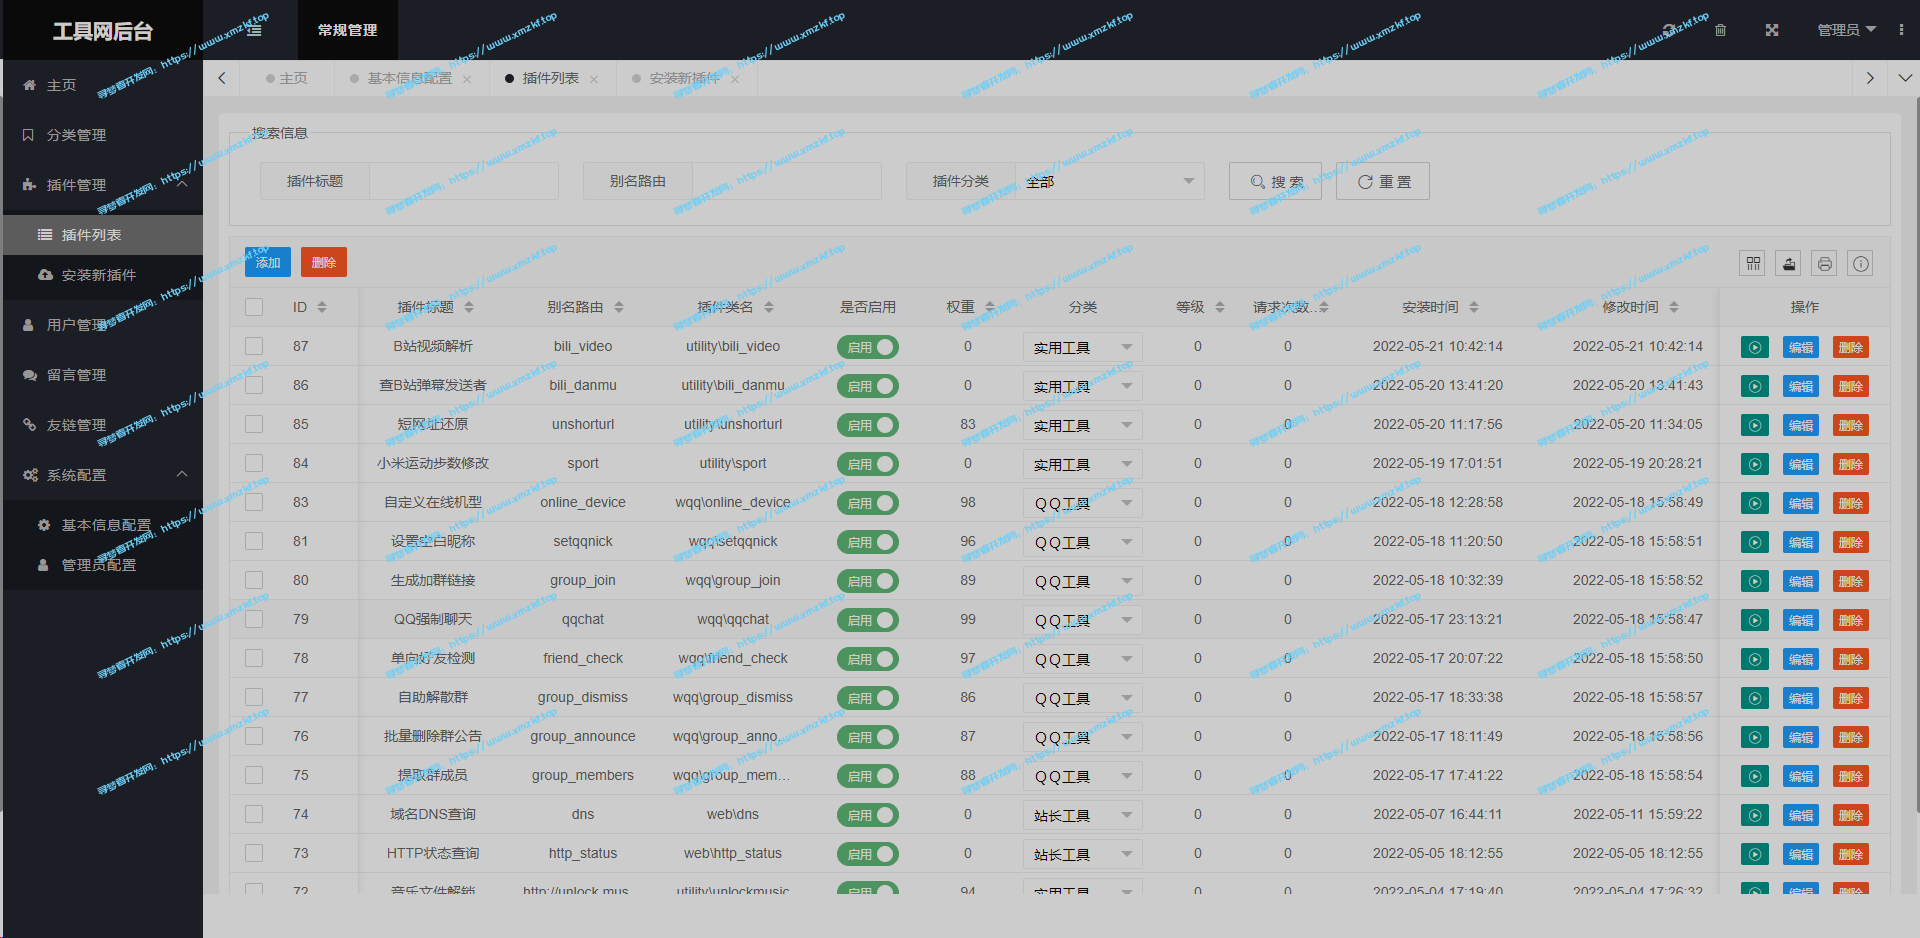
Task: Click the 重置 button
Action: tap(1383, 181)
